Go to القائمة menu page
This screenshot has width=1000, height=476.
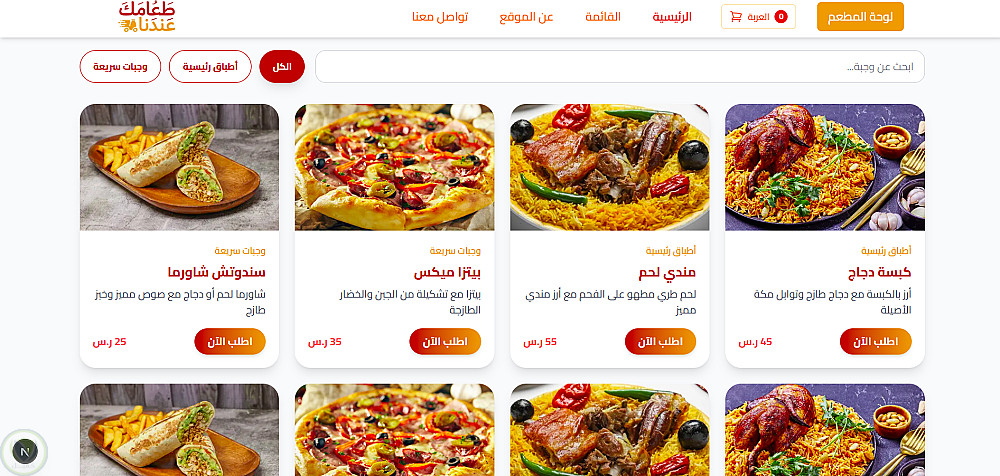click(603, 17)
